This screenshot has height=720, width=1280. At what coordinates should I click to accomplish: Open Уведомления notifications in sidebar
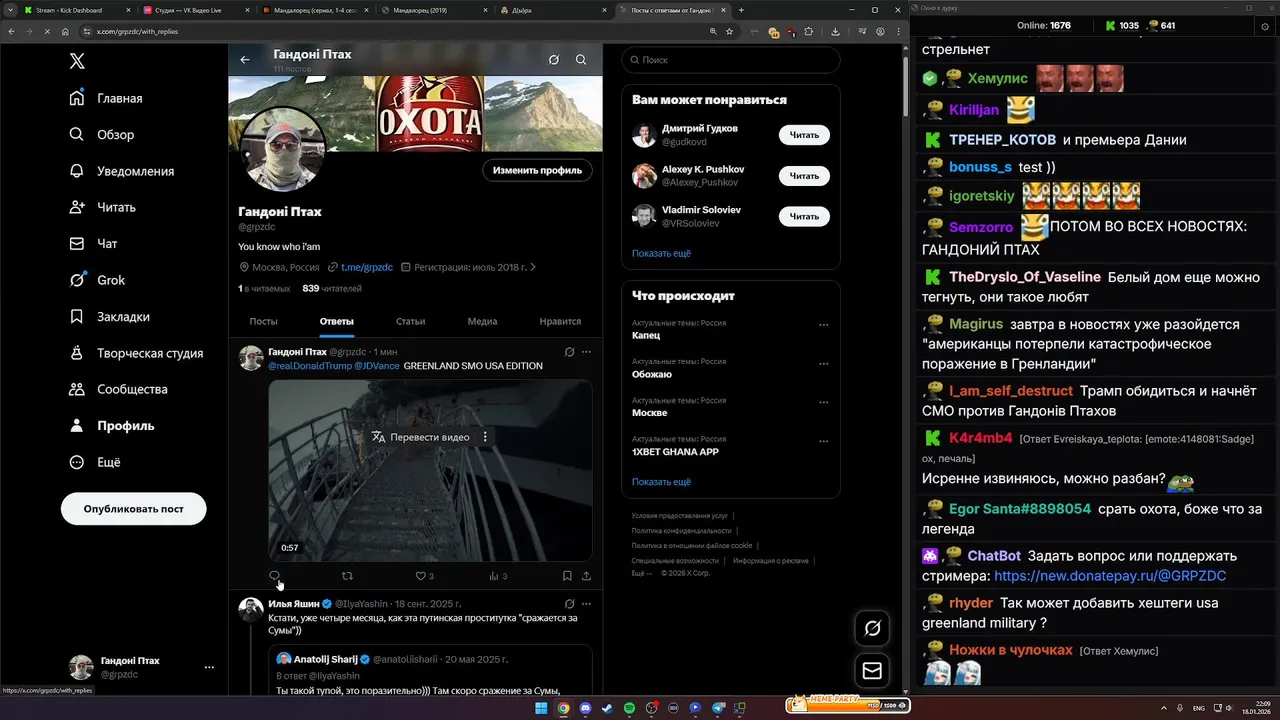click(122, 171)
